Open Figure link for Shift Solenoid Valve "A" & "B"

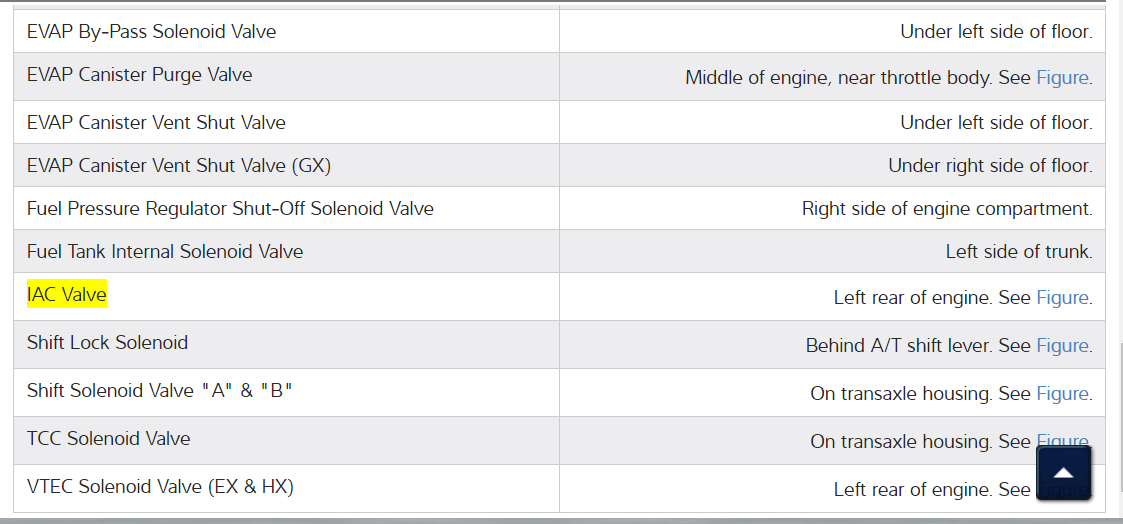[1061, 393]
